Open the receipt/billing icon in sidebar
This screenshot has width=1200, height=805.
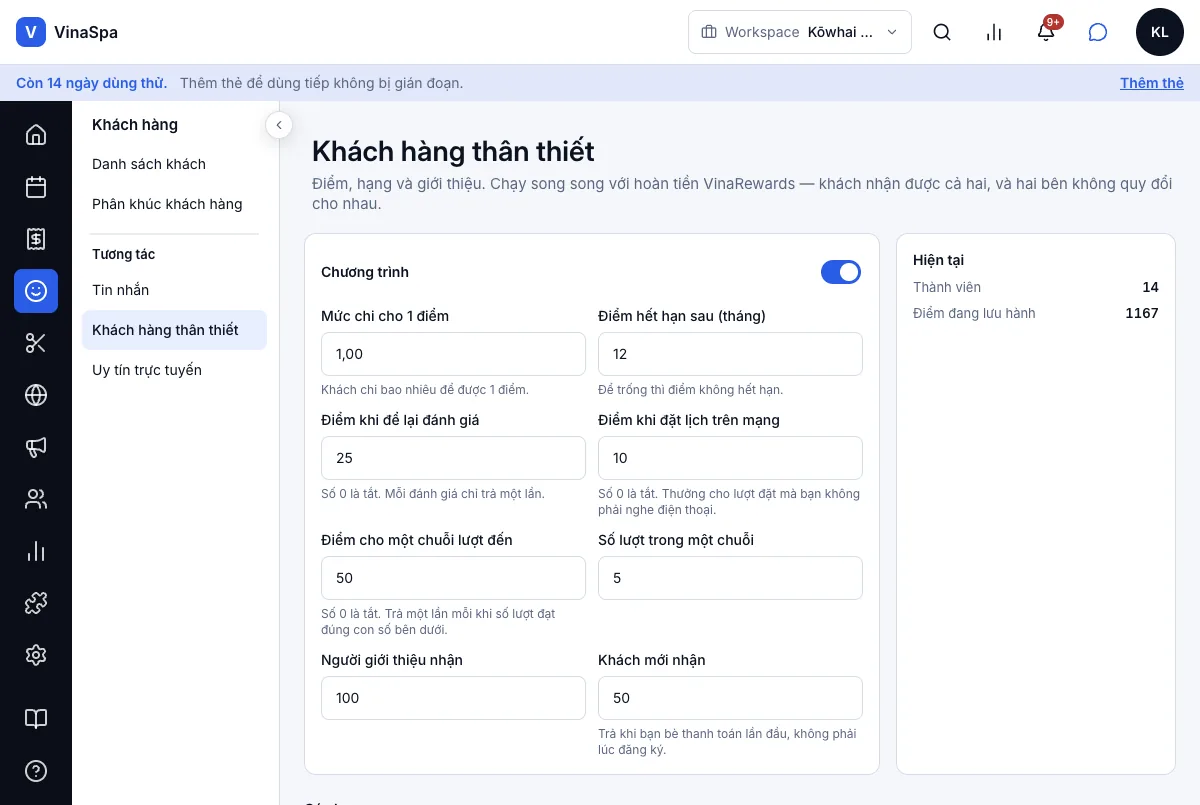[36, 239]
